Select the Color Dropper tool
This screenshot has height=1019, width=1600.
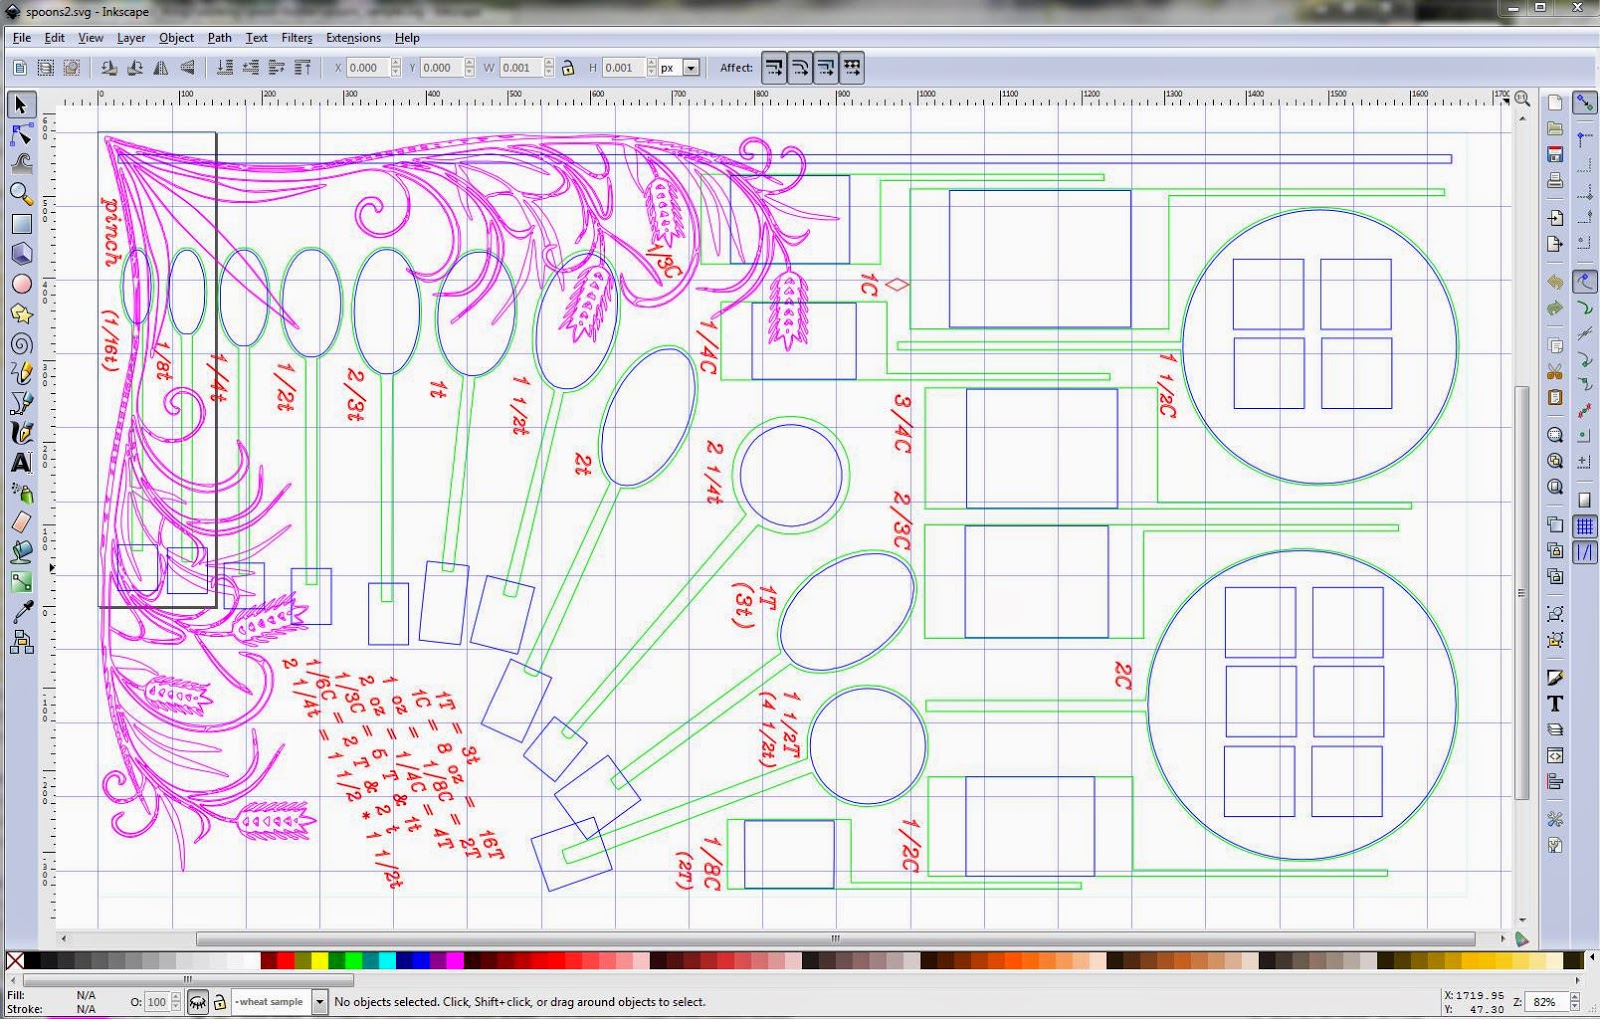(x=21, y=612)
